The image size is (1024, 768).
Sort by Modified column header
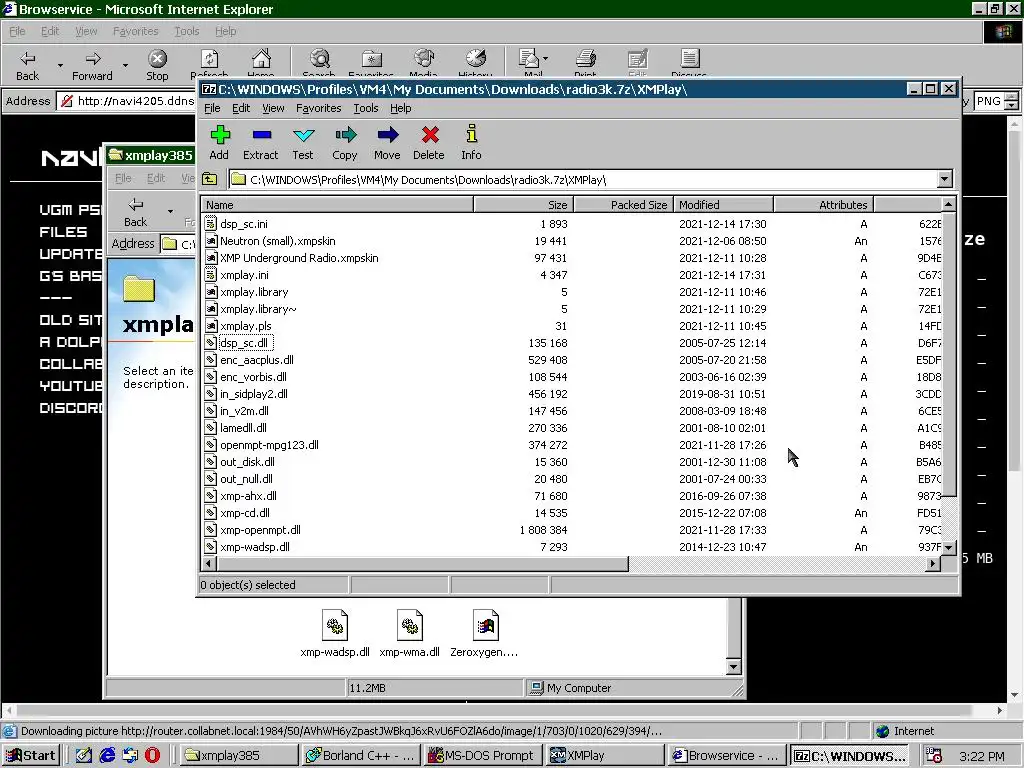point(724,205)
